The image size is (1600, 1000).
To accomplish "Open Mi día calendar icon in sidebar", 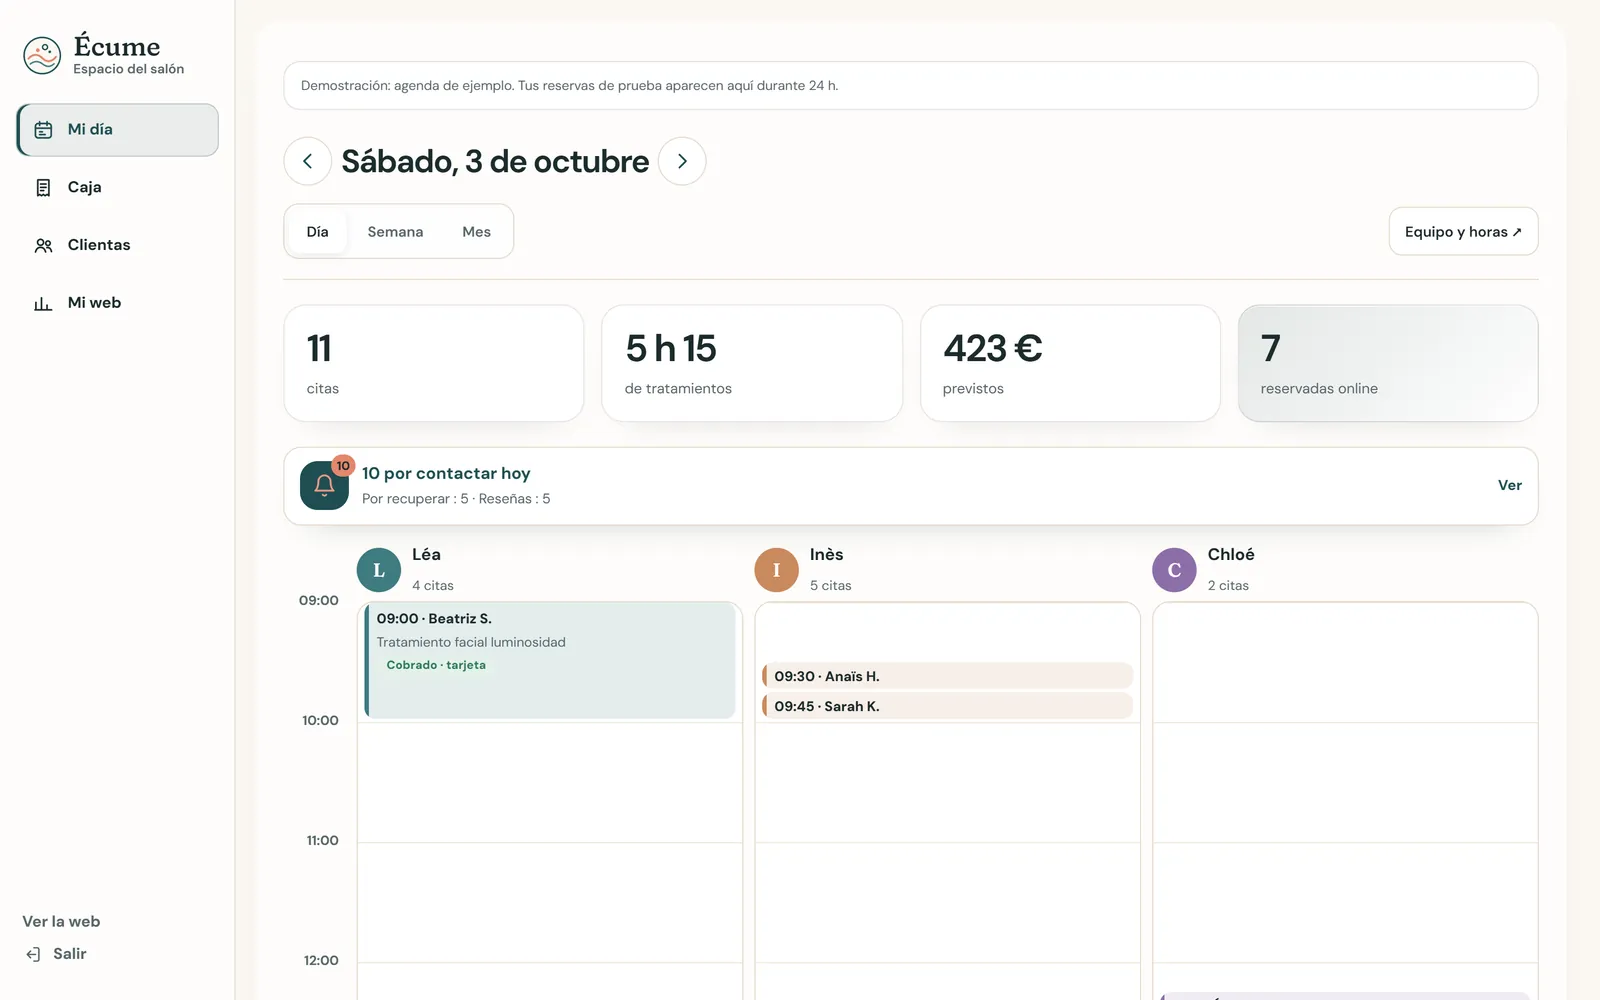I will tap(43, 130).
